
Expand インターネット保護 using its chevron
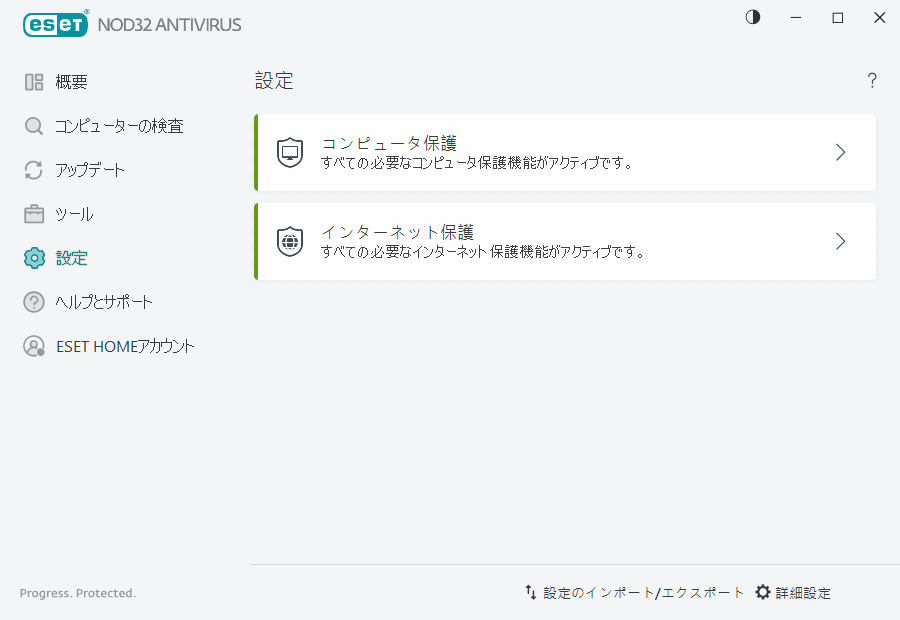(840, 241)
